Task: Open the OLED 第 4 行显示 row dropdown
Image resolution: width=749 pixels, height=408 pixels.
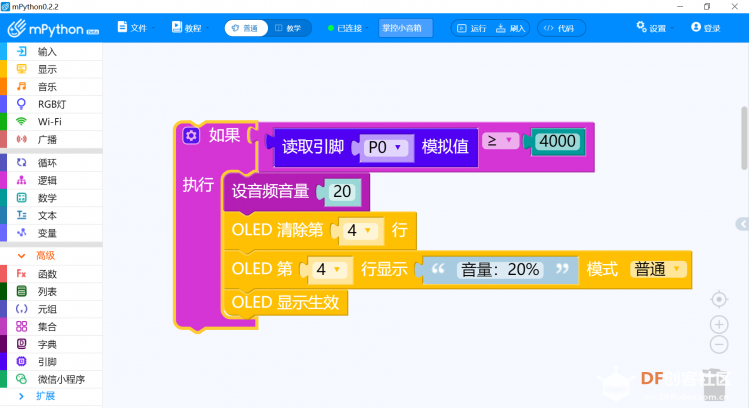Action: point(330,269)
